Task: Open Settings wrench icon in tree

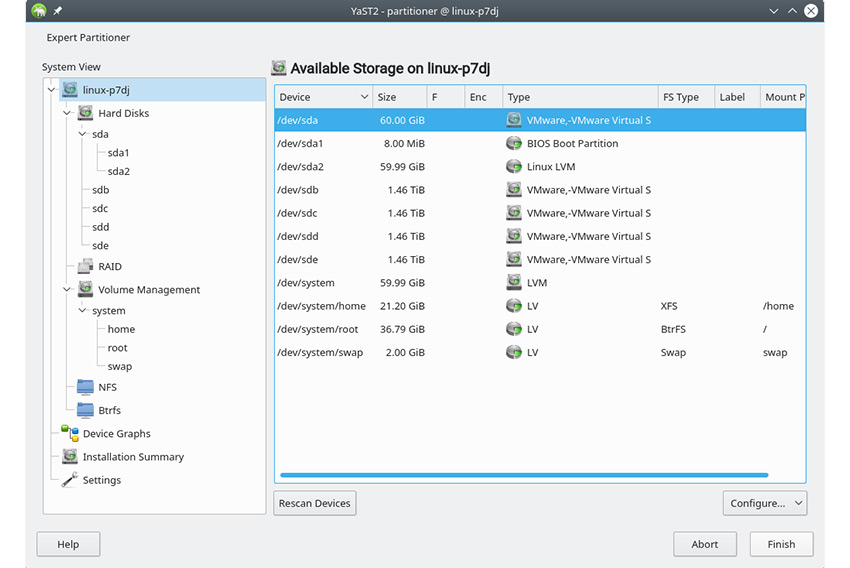Action: pyautogui.click(x=69, y=480)
